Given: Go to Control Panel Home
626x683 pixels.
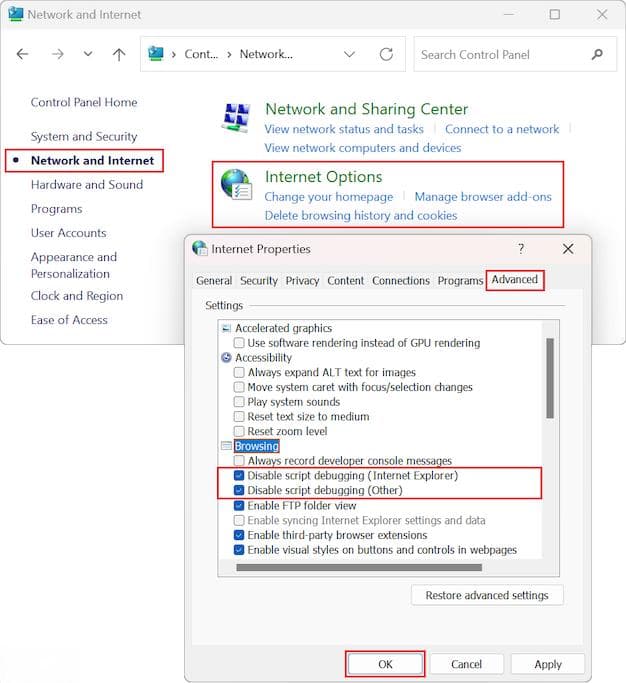Looking at the screenshot, I should point(84,102).
